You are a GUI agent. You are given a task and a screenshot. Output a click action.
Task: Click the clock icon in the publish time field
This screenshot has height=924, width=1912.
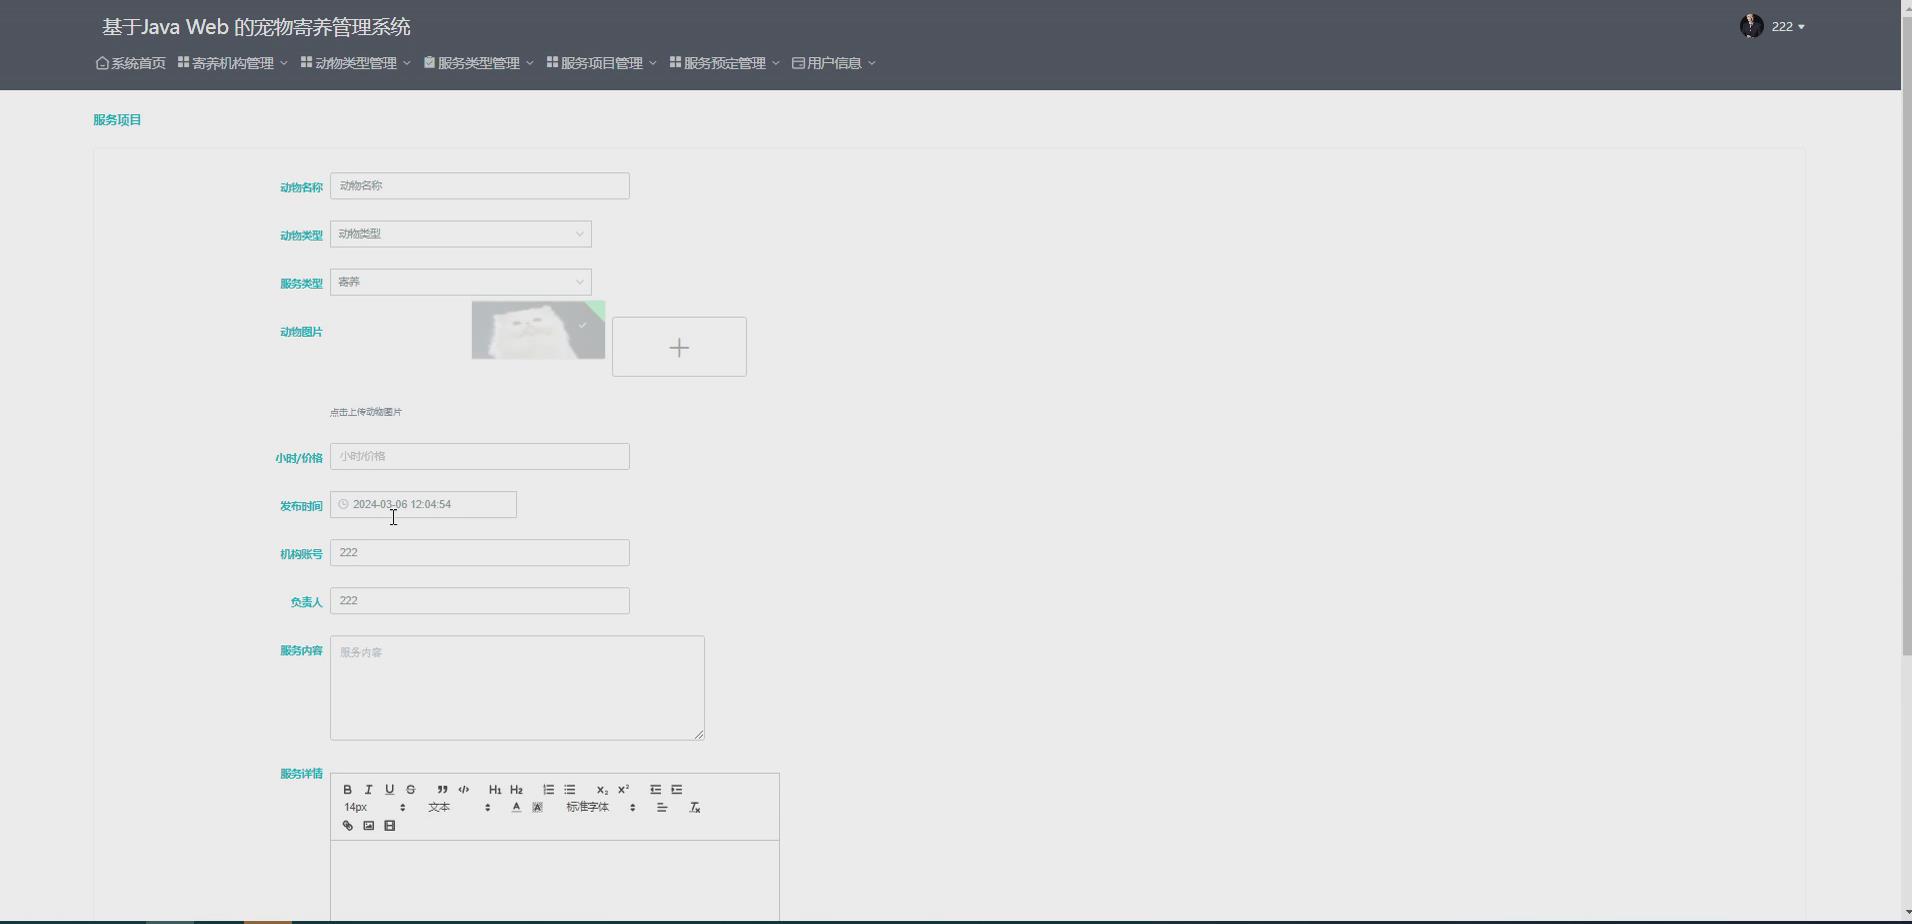tap(343, 504)
